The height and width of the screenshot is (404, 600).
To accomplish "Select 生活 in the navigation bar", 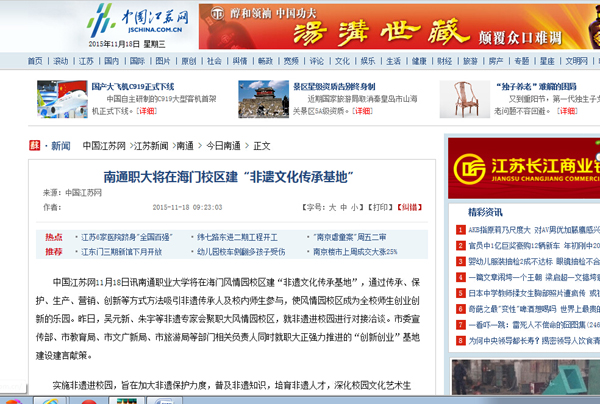I will (x=394, y=61).
